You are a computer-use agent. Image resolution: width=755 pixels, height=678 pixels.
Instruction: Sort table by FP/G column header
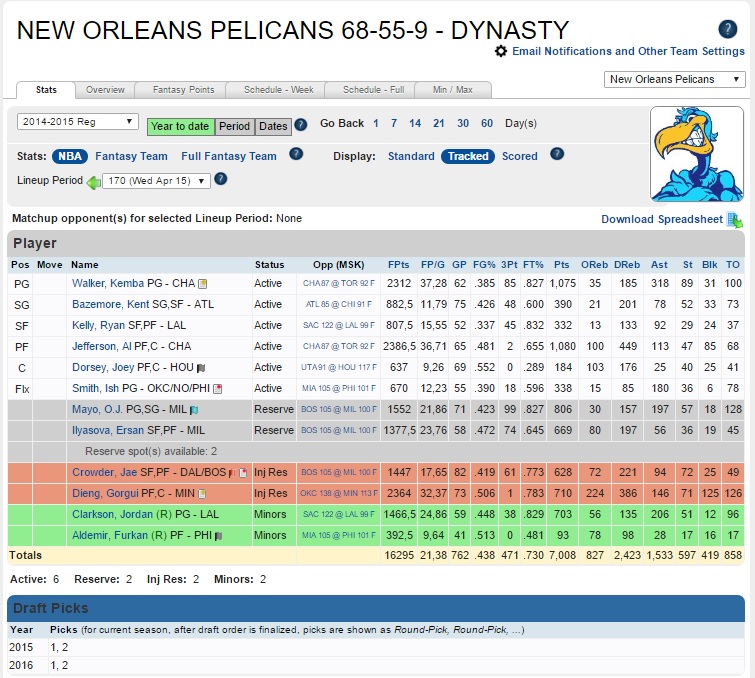point(432,265)
